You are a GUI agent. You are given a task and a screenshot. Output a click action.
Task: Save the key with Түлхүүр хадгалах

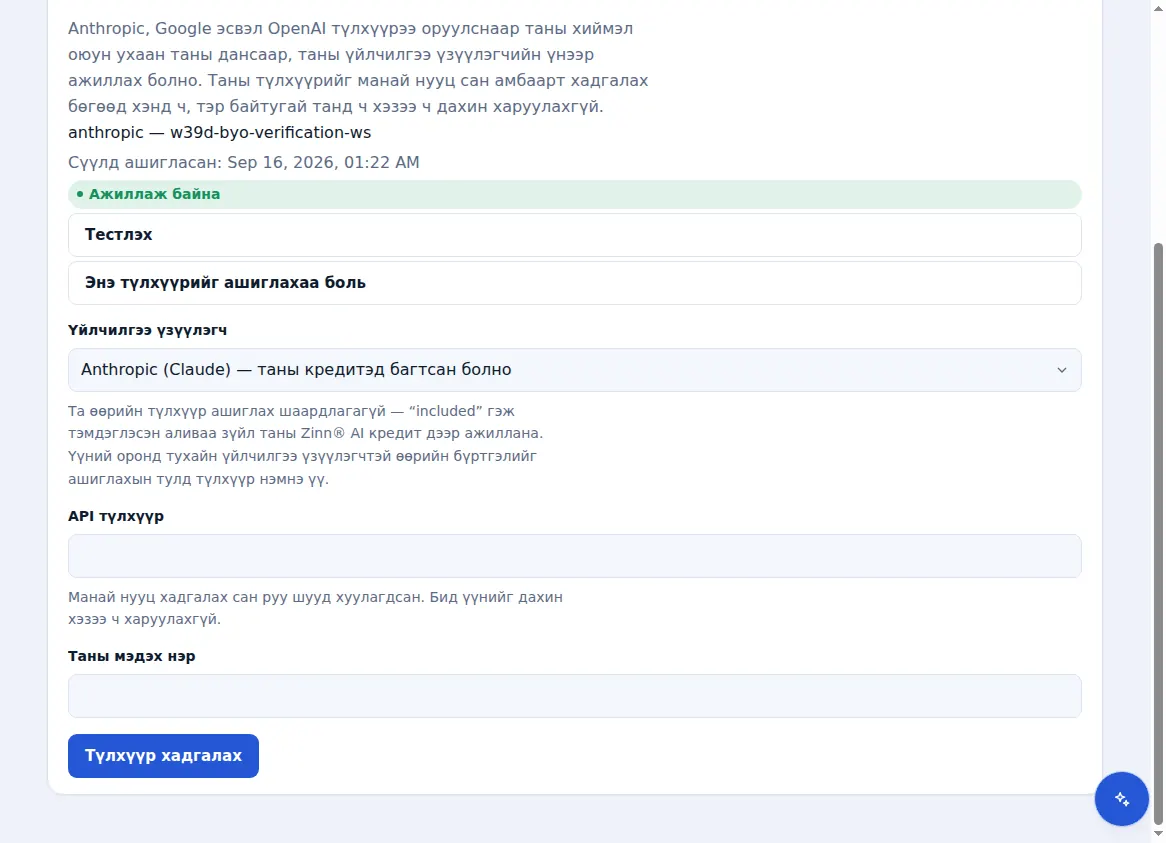click(x=163, y=756)
